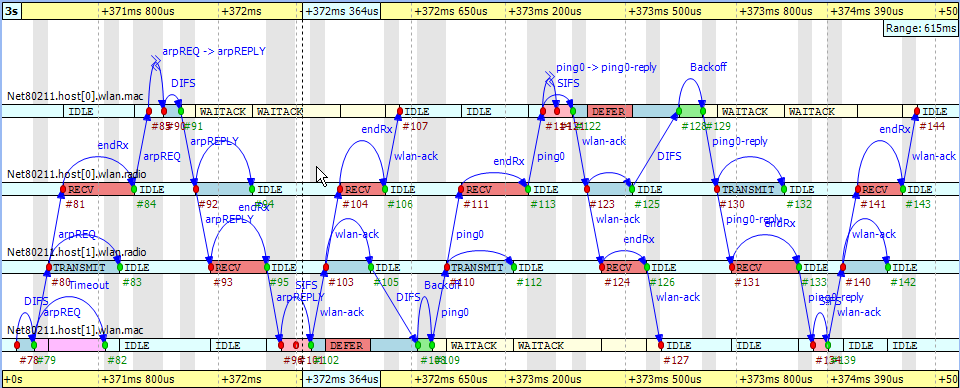Click event dot #127 on host[1] mac
The height and width of the screenshot is (388, 960).
point(661,345)
